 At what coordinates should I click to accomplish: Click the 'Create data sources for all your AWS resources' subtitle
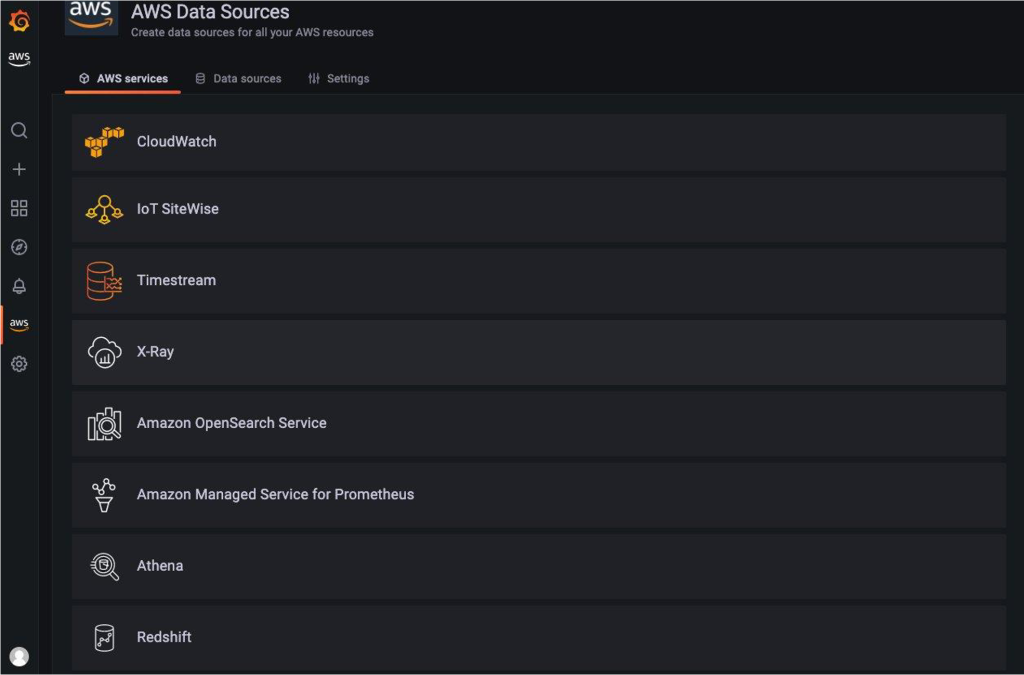[252, 32]
